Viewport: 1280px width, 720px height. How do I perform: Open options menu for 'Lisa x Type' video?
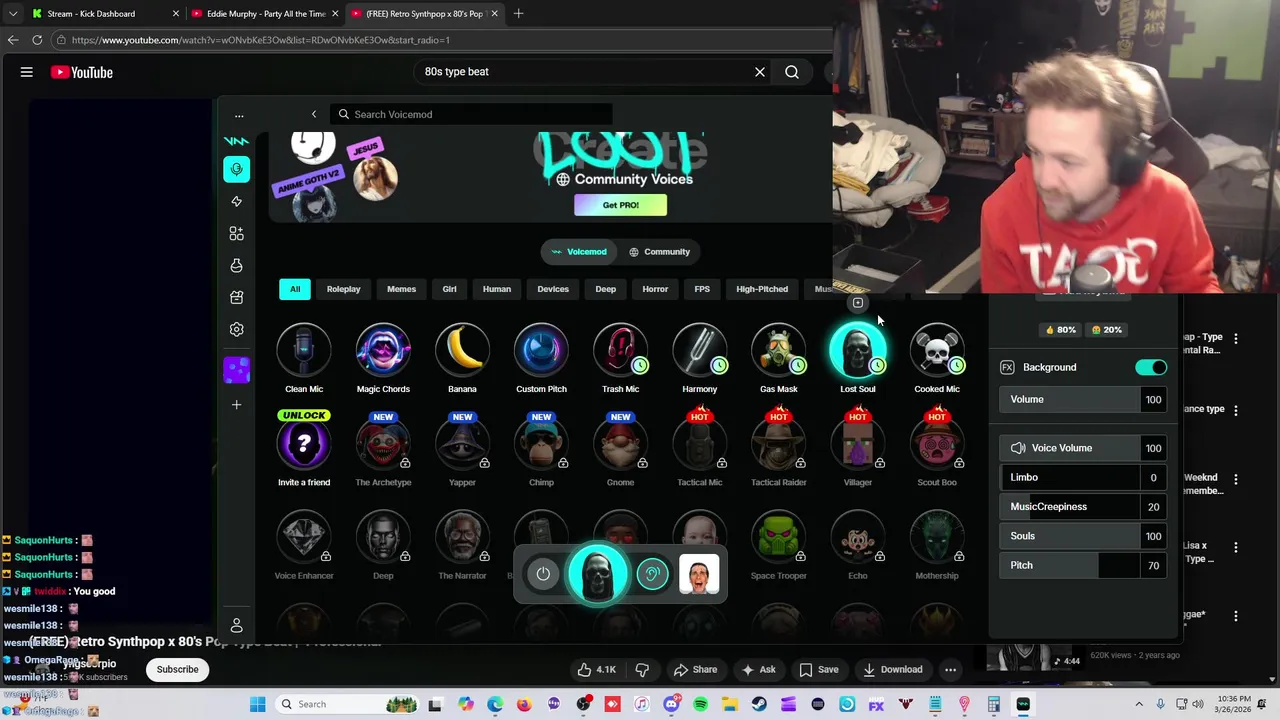pyautogui.click(x=1236, y=548)
